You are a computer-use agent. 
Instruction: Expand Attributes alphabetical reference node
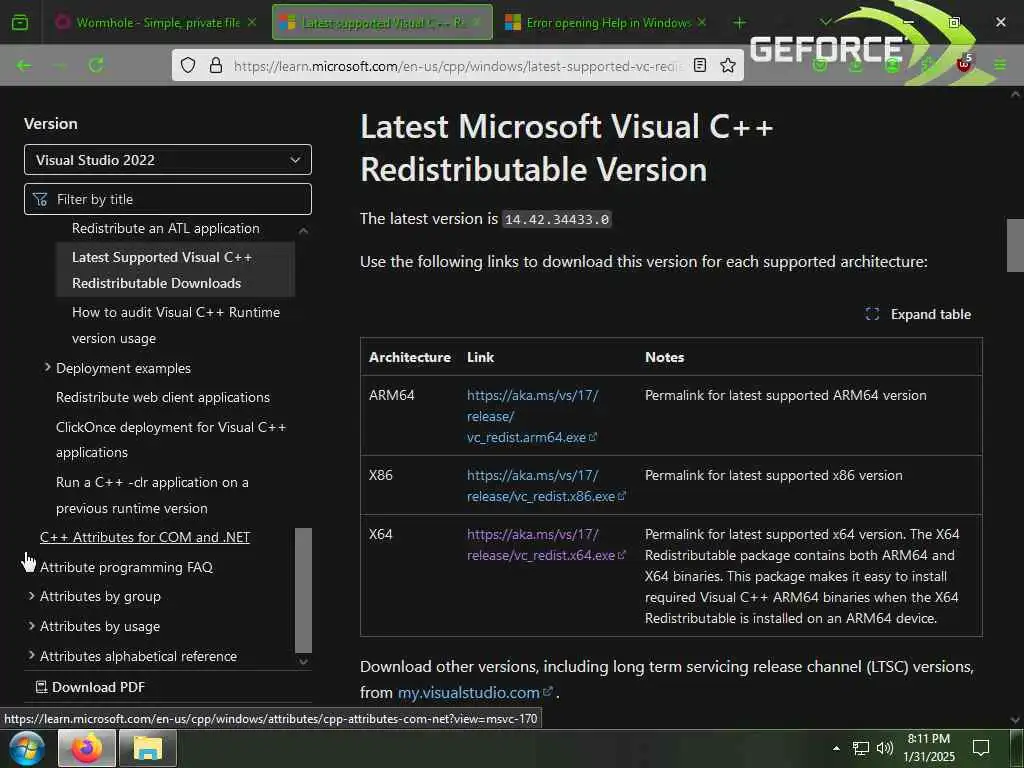tap(31, 655)
